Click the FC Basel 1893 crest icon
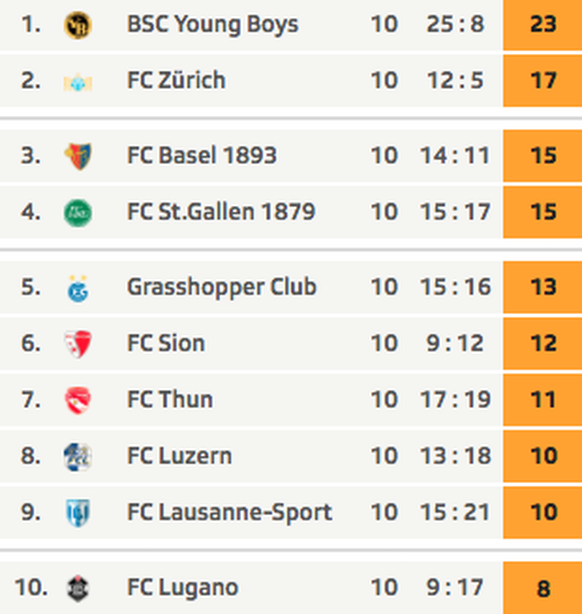 point(78,156)
